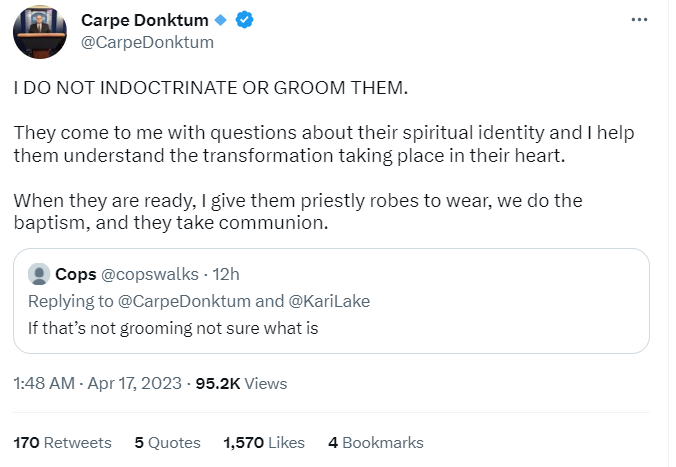This screenshot has width=676, height=467.
Task: Show the 170 Retweets list
Action: coord(62,442)
